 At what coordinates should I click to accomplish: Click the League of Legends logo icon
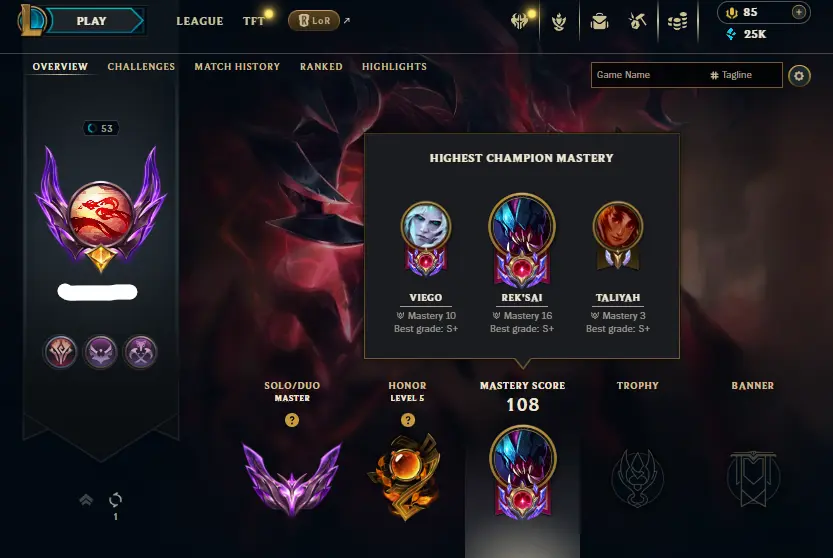32,20
